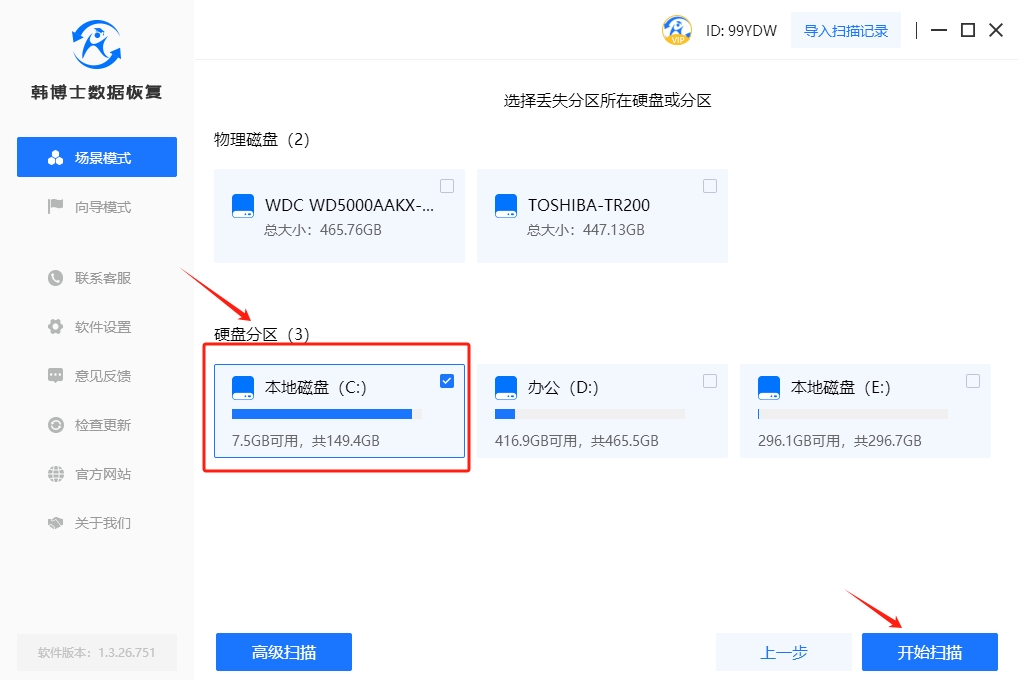This screenshot has height=680, width=1020.
Task: Click the WDC WD5000AAKX disk drive icon
Action: point(243,206)
